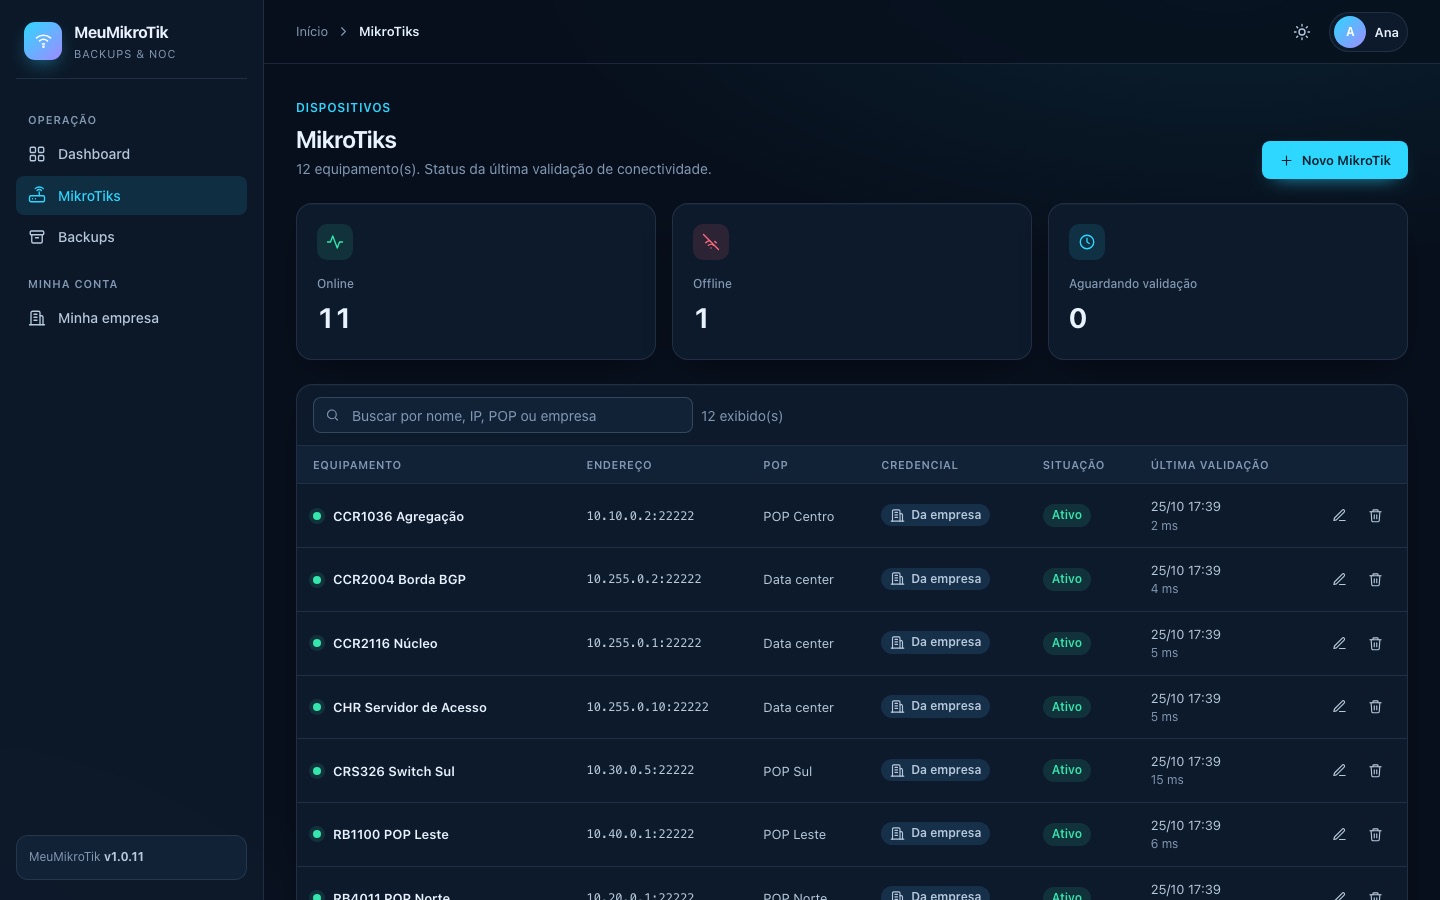Edit the CHR Servidor de Acesso device
The height and width of the screenshot is (900, 1440).
tap(1340, 707)
